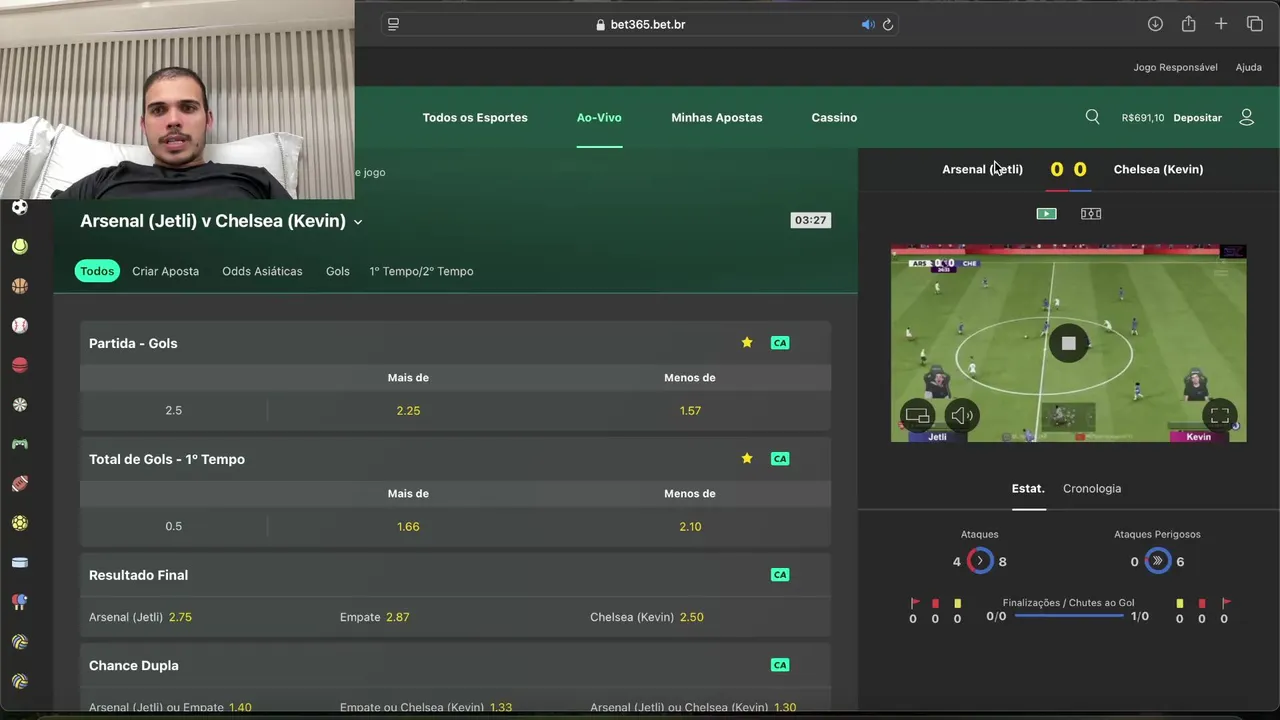The image size is (1280, 720).
Task: Open the Cronologia tab
Action: pyautogui.click(x=1092, y=488)
